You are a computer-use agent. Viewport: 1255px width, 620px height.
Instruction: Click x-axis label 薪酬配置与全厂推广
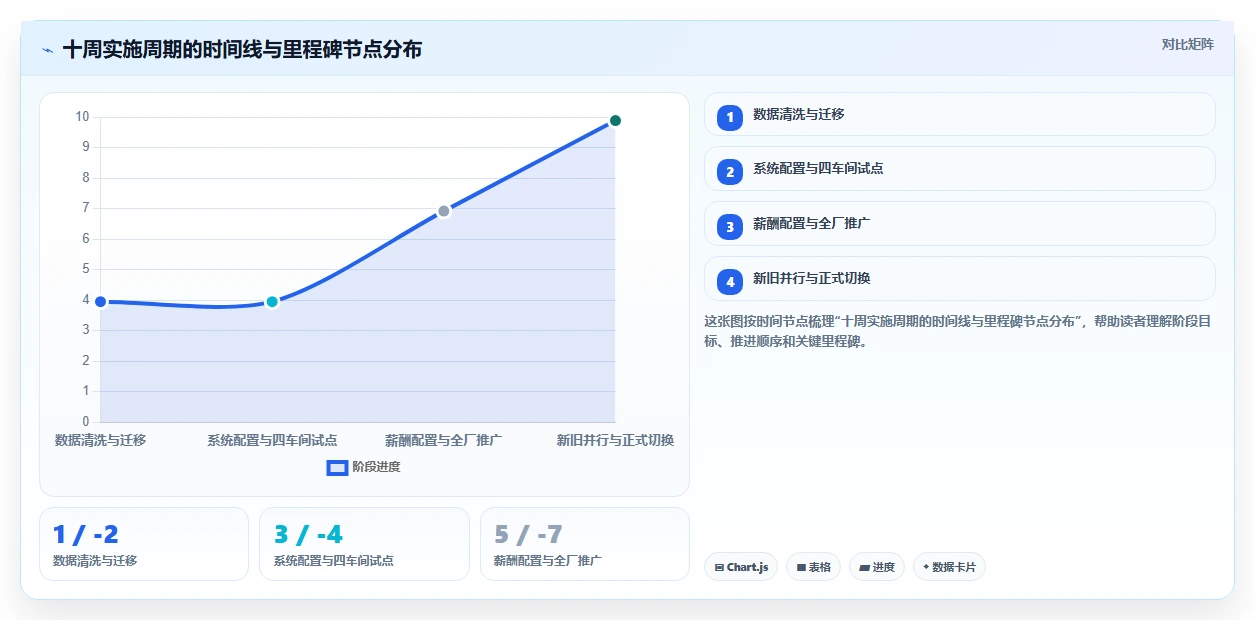point(444,440)
